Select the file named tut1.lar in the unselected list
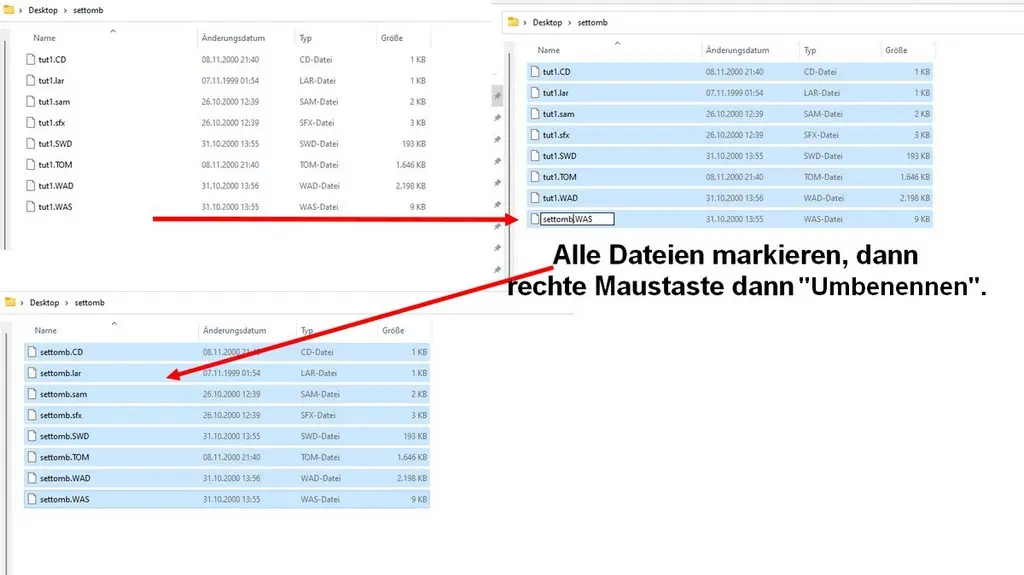 (x=51, y=80)
